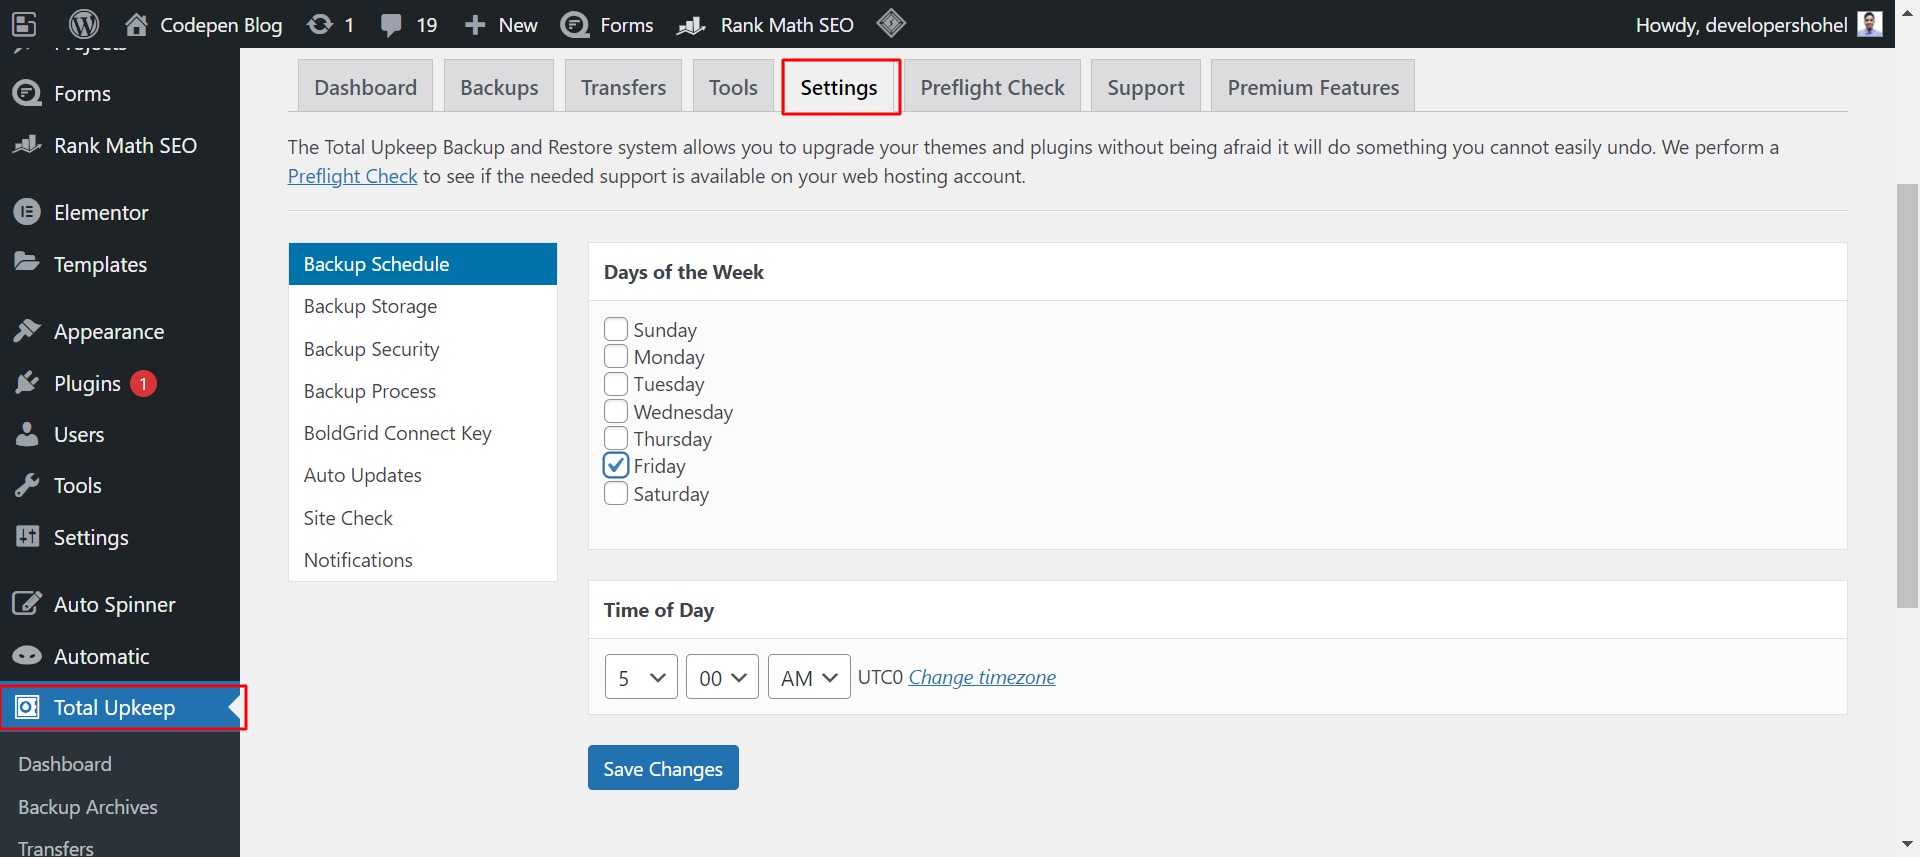1920x857 pixels.
Task: Uncheck the Friday checkbox
Action: coord(616,466)
